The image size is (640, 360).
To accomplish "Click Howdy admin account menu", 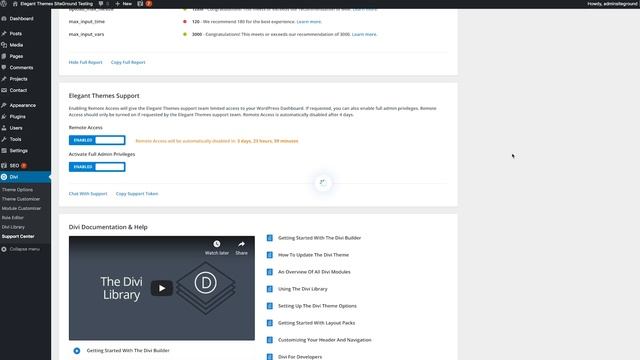I will pos(613,4).
